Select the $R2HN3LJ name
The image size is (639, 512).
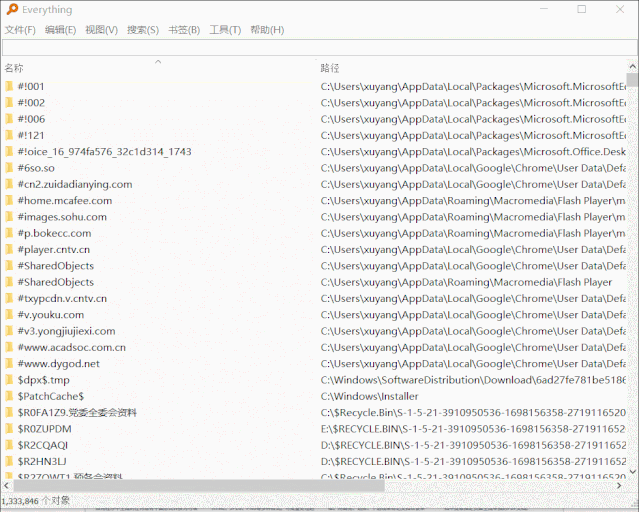tap(42, 461)
